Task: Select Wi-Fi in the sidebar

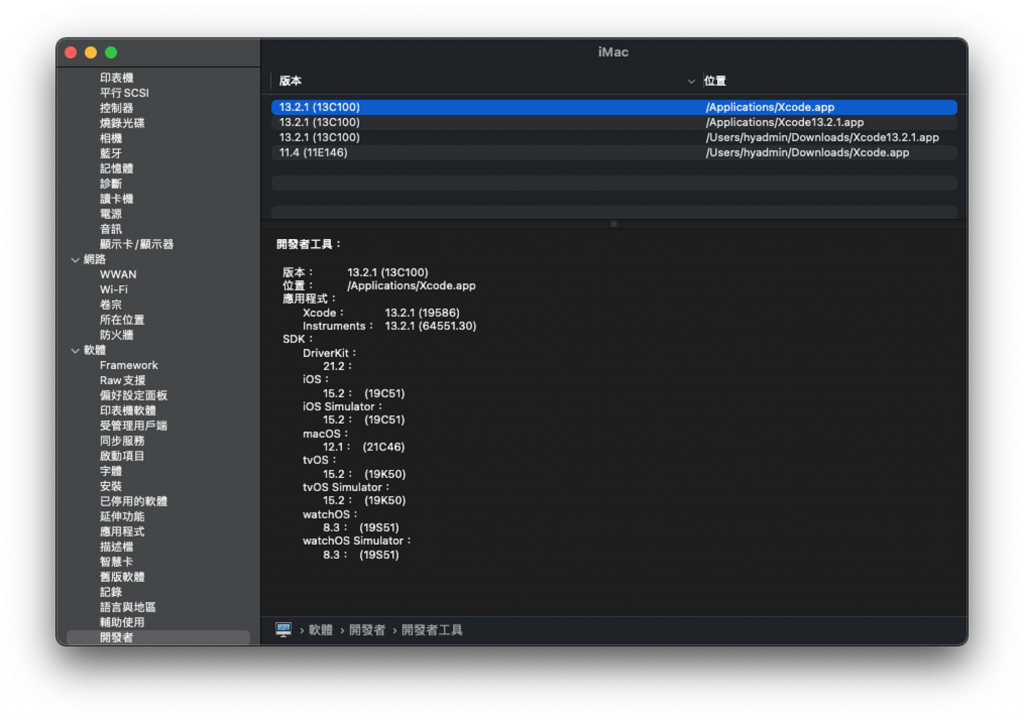Action: 114,289
